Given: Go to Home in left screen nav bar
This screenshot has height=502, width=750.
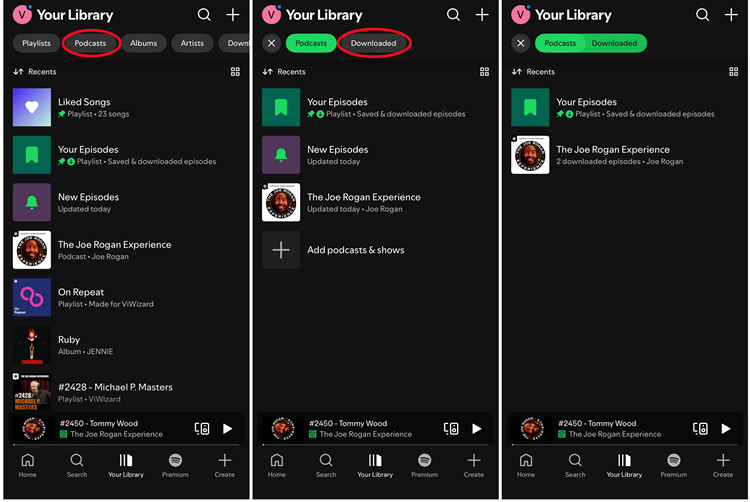Looking at the screenshot, I should (28, 465).
